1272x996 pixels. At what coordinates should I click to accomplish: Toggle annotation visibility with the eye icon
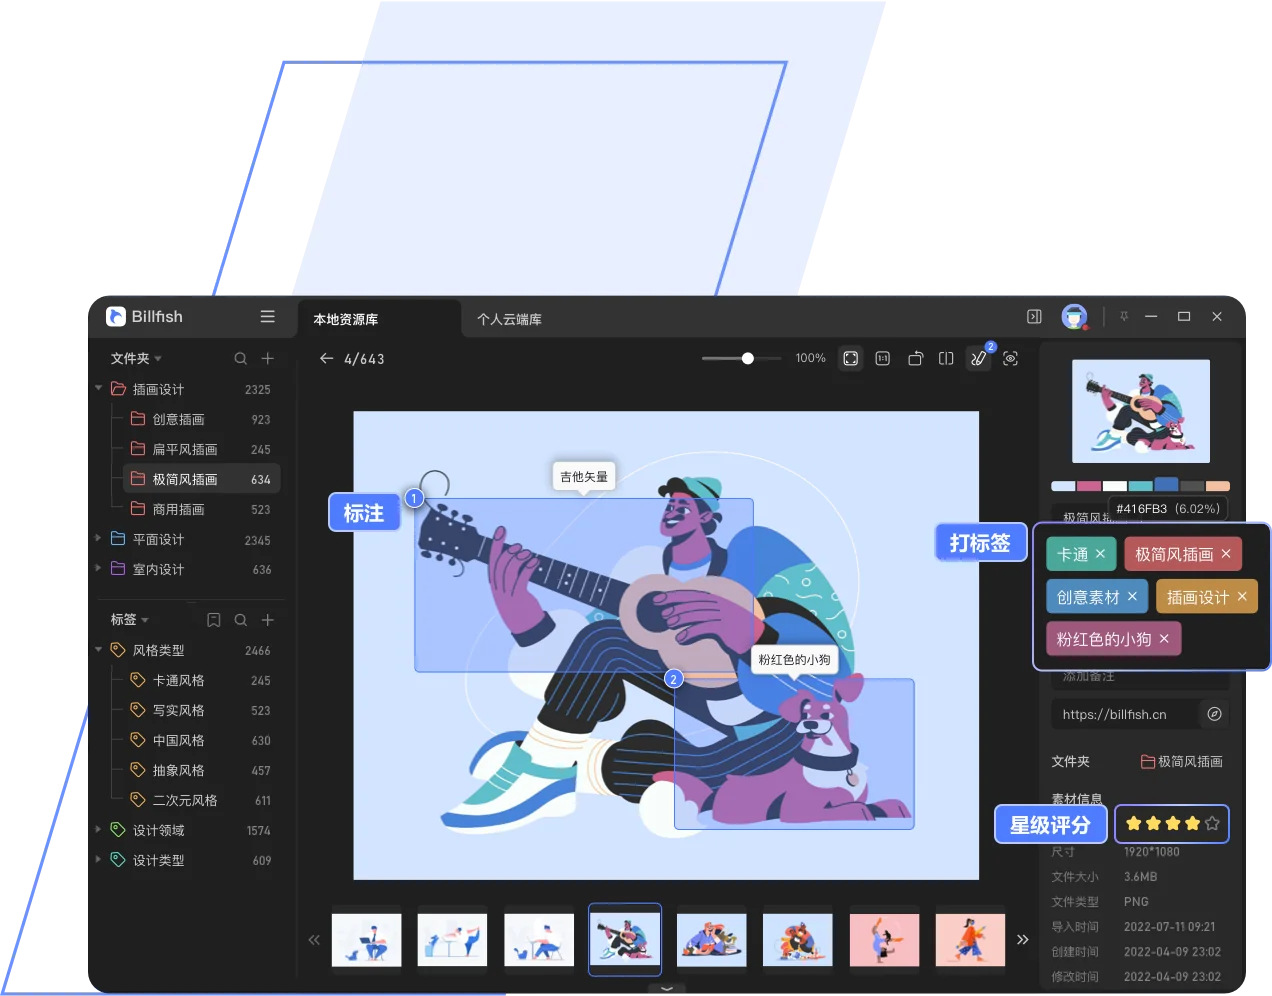pyautogui.click(x=1011, y=358)
